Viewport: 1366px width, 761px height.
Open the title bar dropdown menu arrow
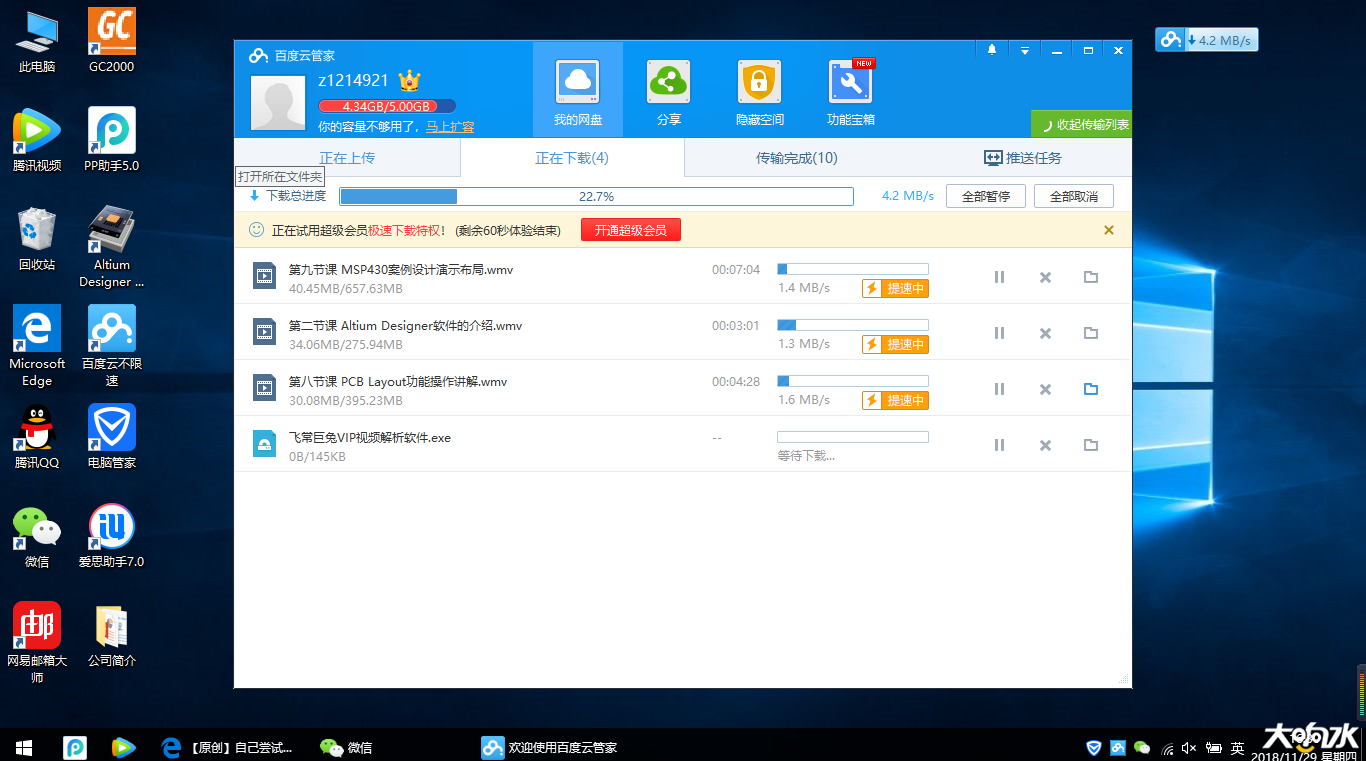tap(1025, 50)
